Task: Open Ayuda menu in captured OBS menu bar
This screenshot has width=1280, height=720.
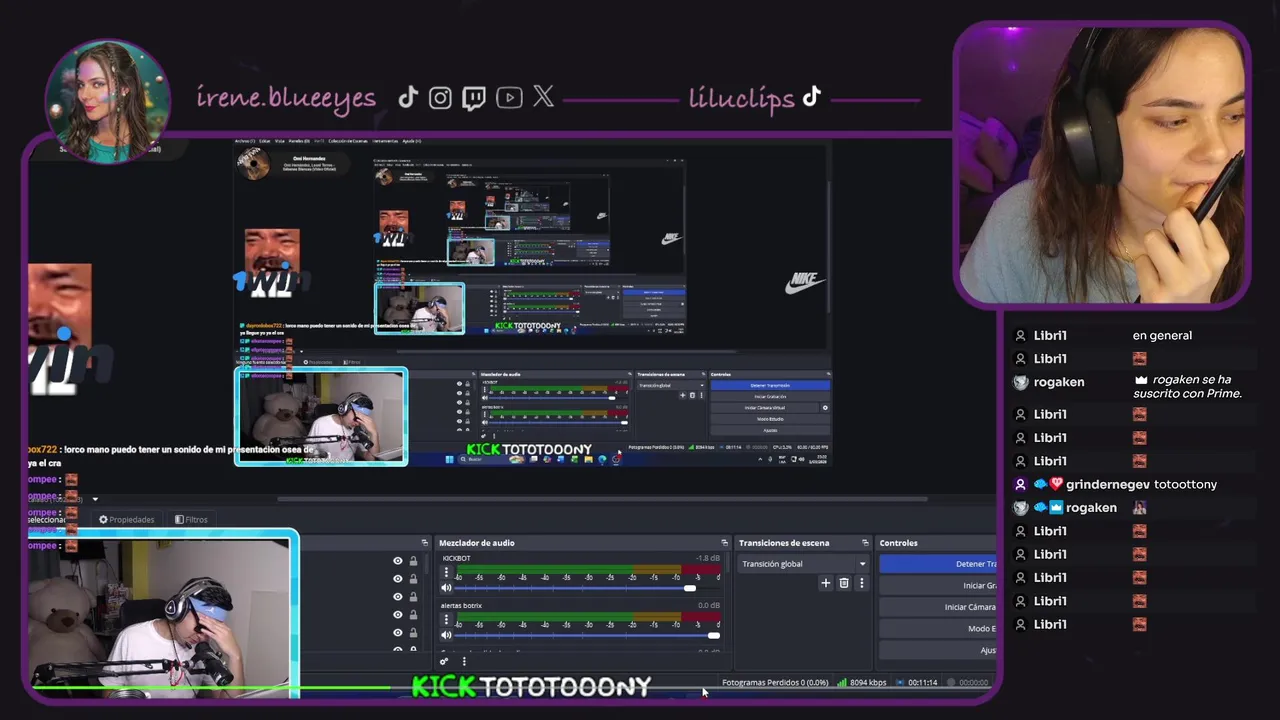Action: click(411, 141)
